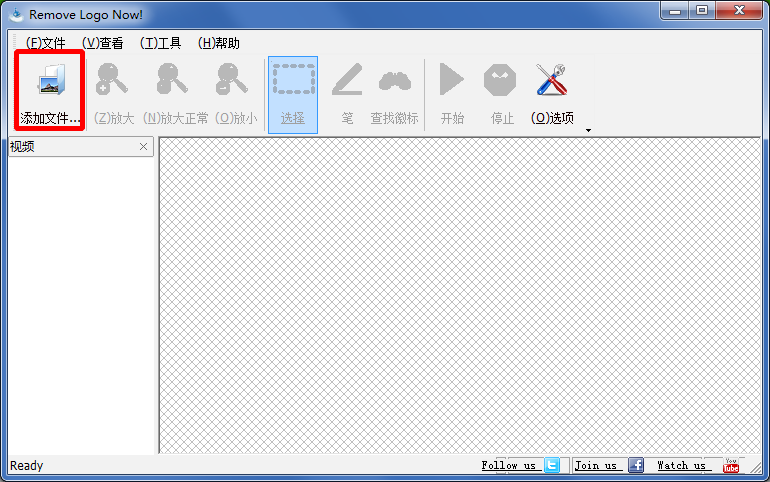Click the Remove Logo Now app icon in title bar
The width and height of the screenshot is (770, 482).
16,14
